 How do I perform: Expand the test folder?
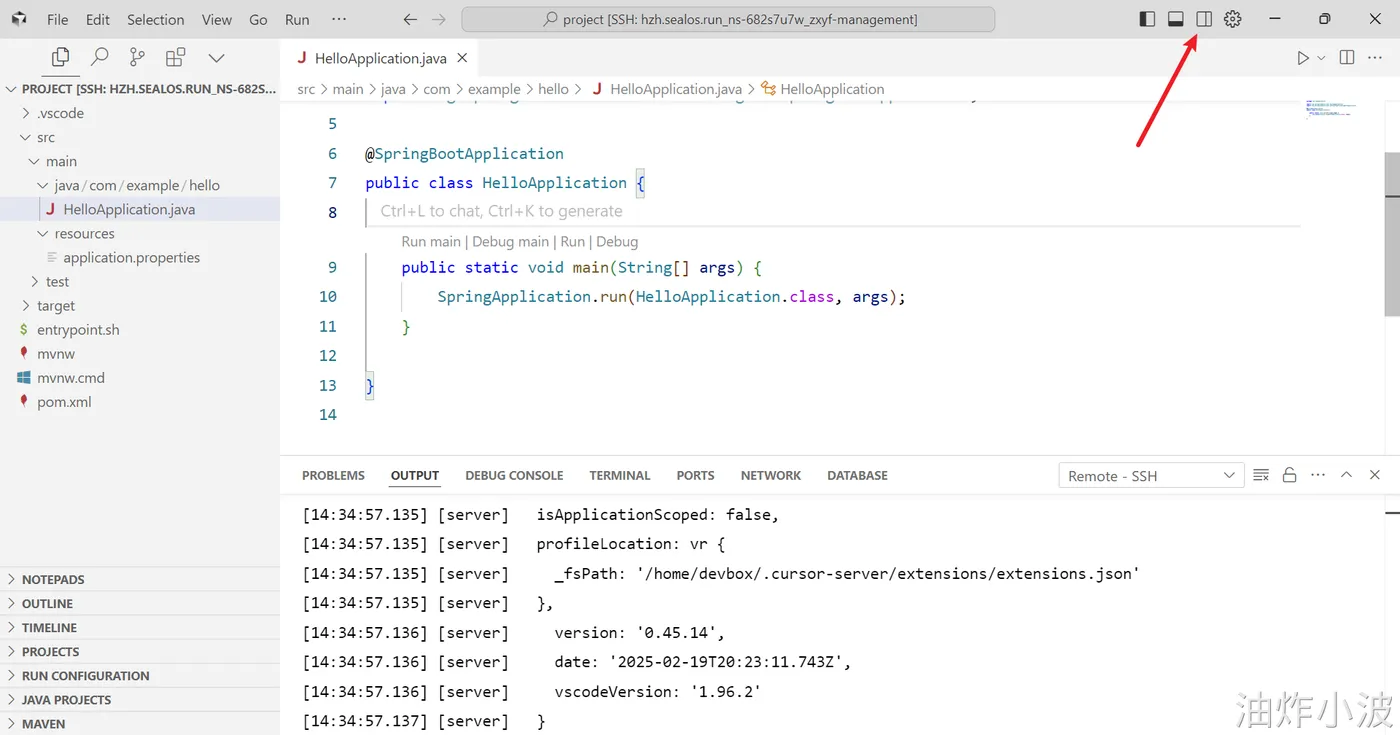[140, 281]
